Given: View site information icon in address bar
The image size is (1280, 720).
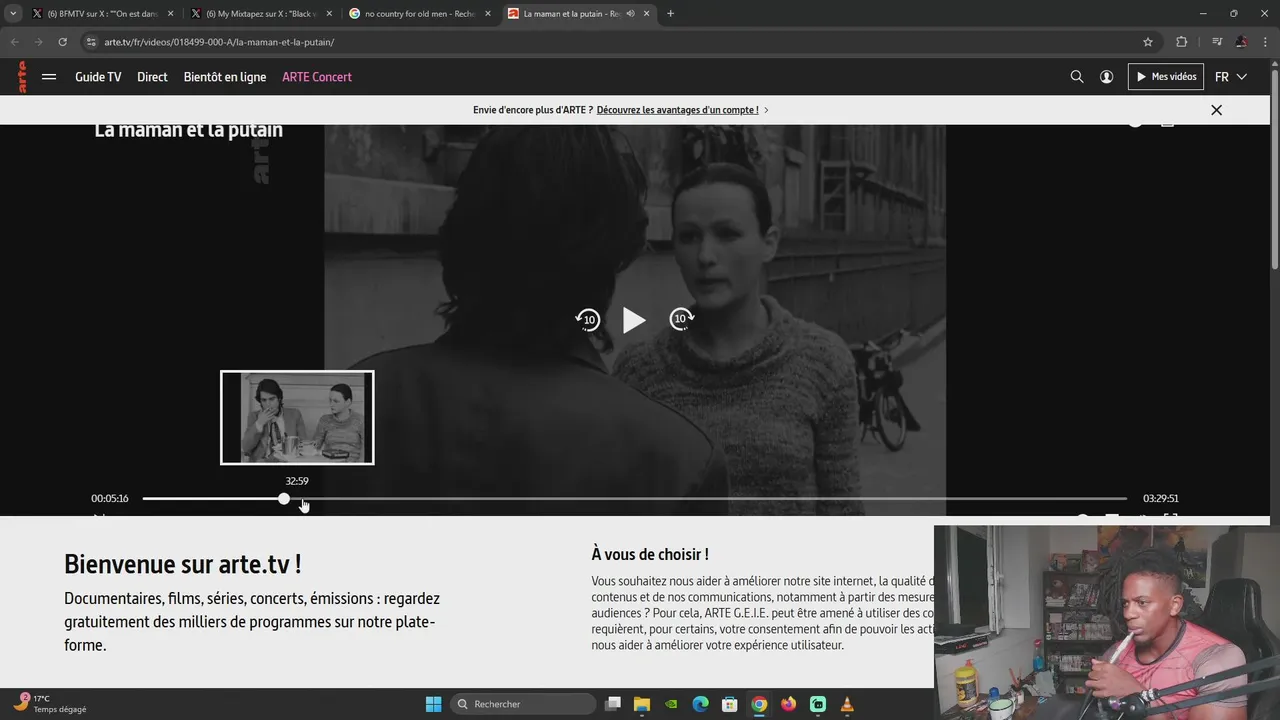Looking at the screenshot, I should pyautogui.click(x=91, y=42).
